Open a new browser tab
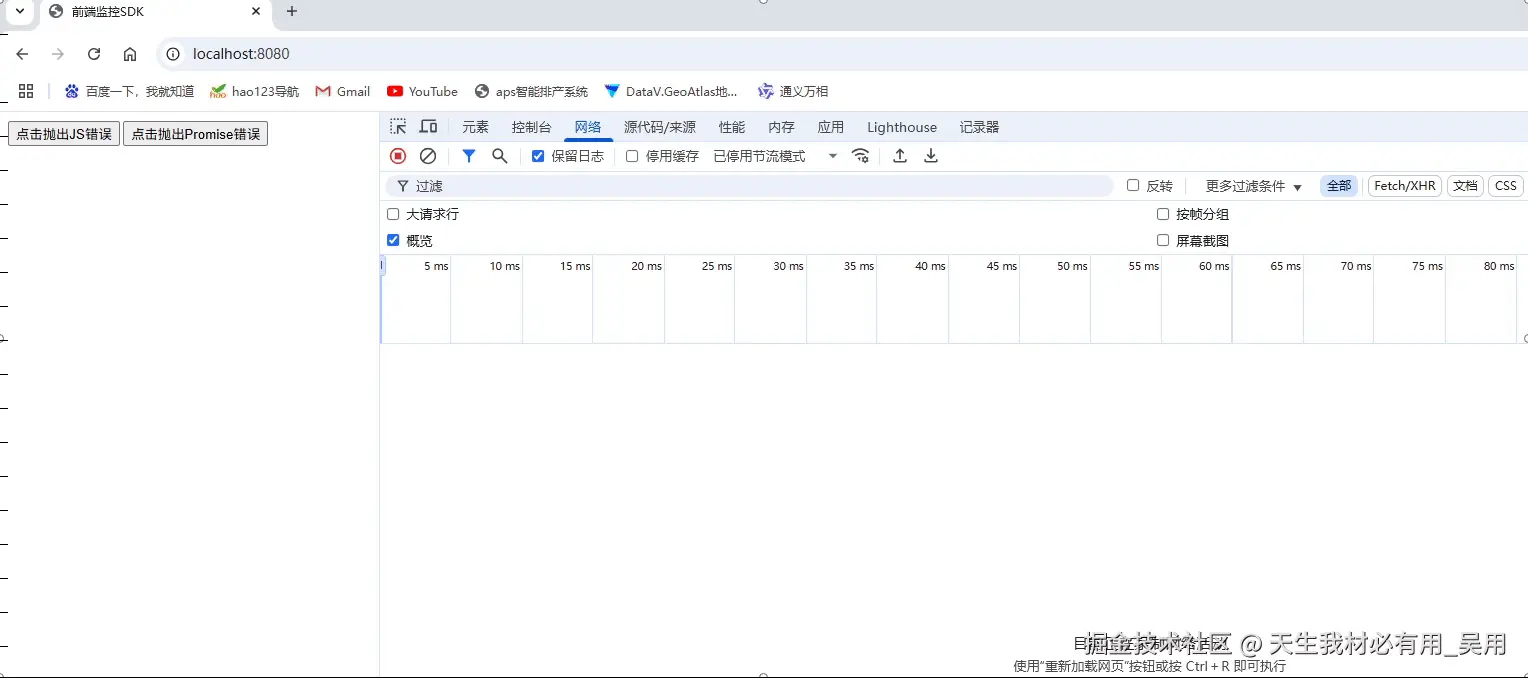This screenshot has height=678, width=1528. 292,12
